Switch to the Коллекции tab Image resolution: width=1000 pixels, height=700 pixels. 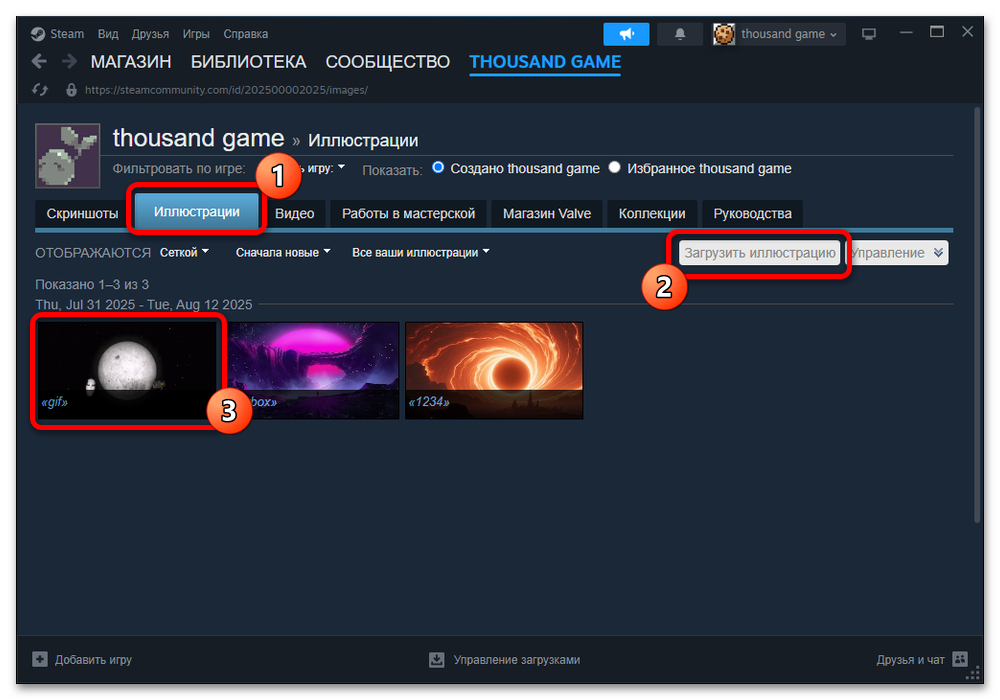652,214
